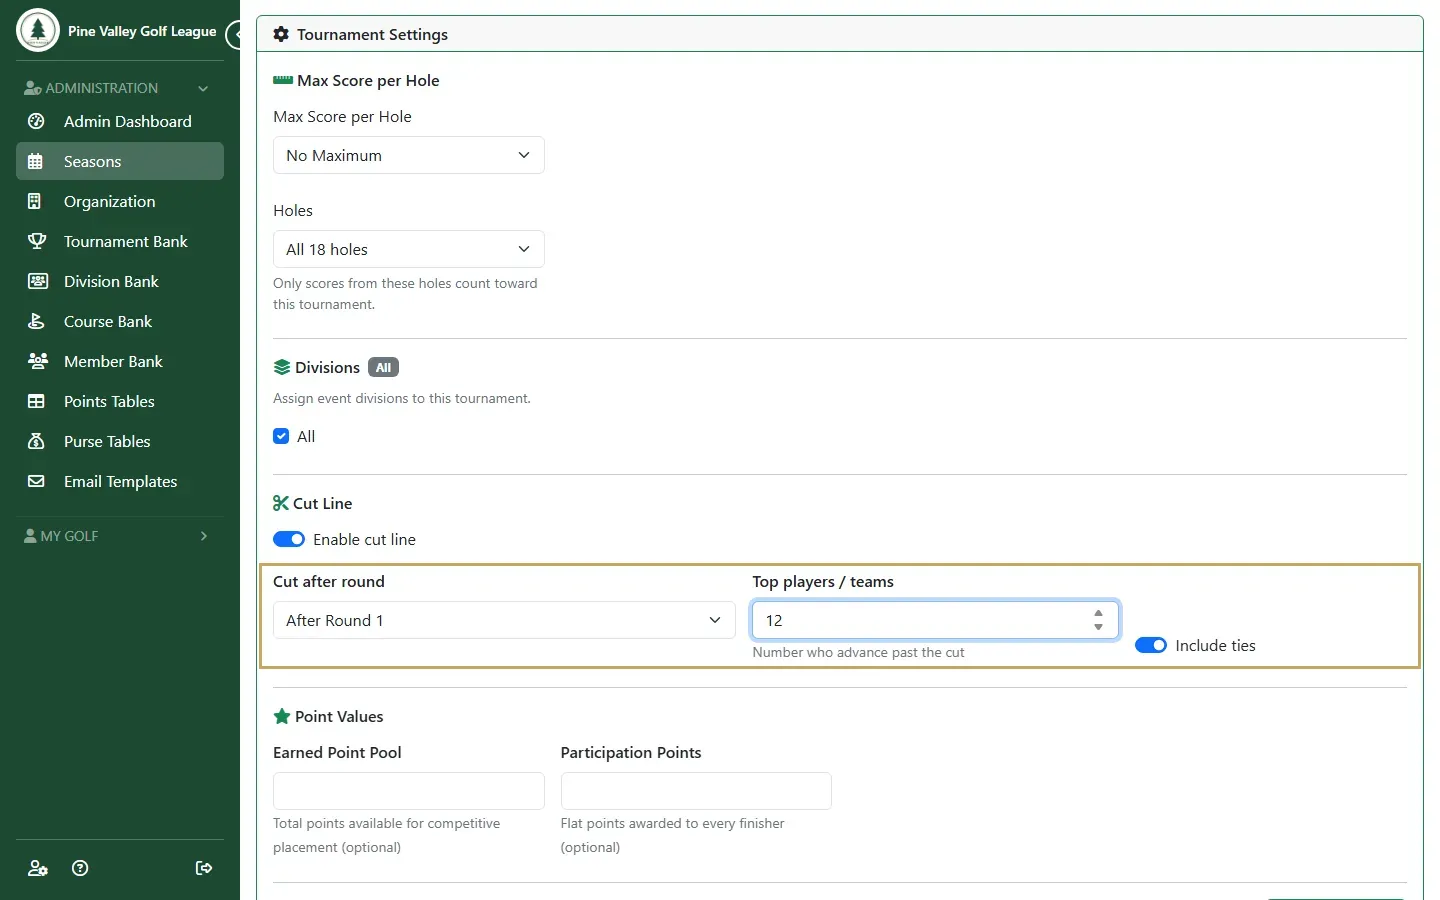Open the help question mark icon
This screenshot has width=1440, height=900.
(81, 868)
